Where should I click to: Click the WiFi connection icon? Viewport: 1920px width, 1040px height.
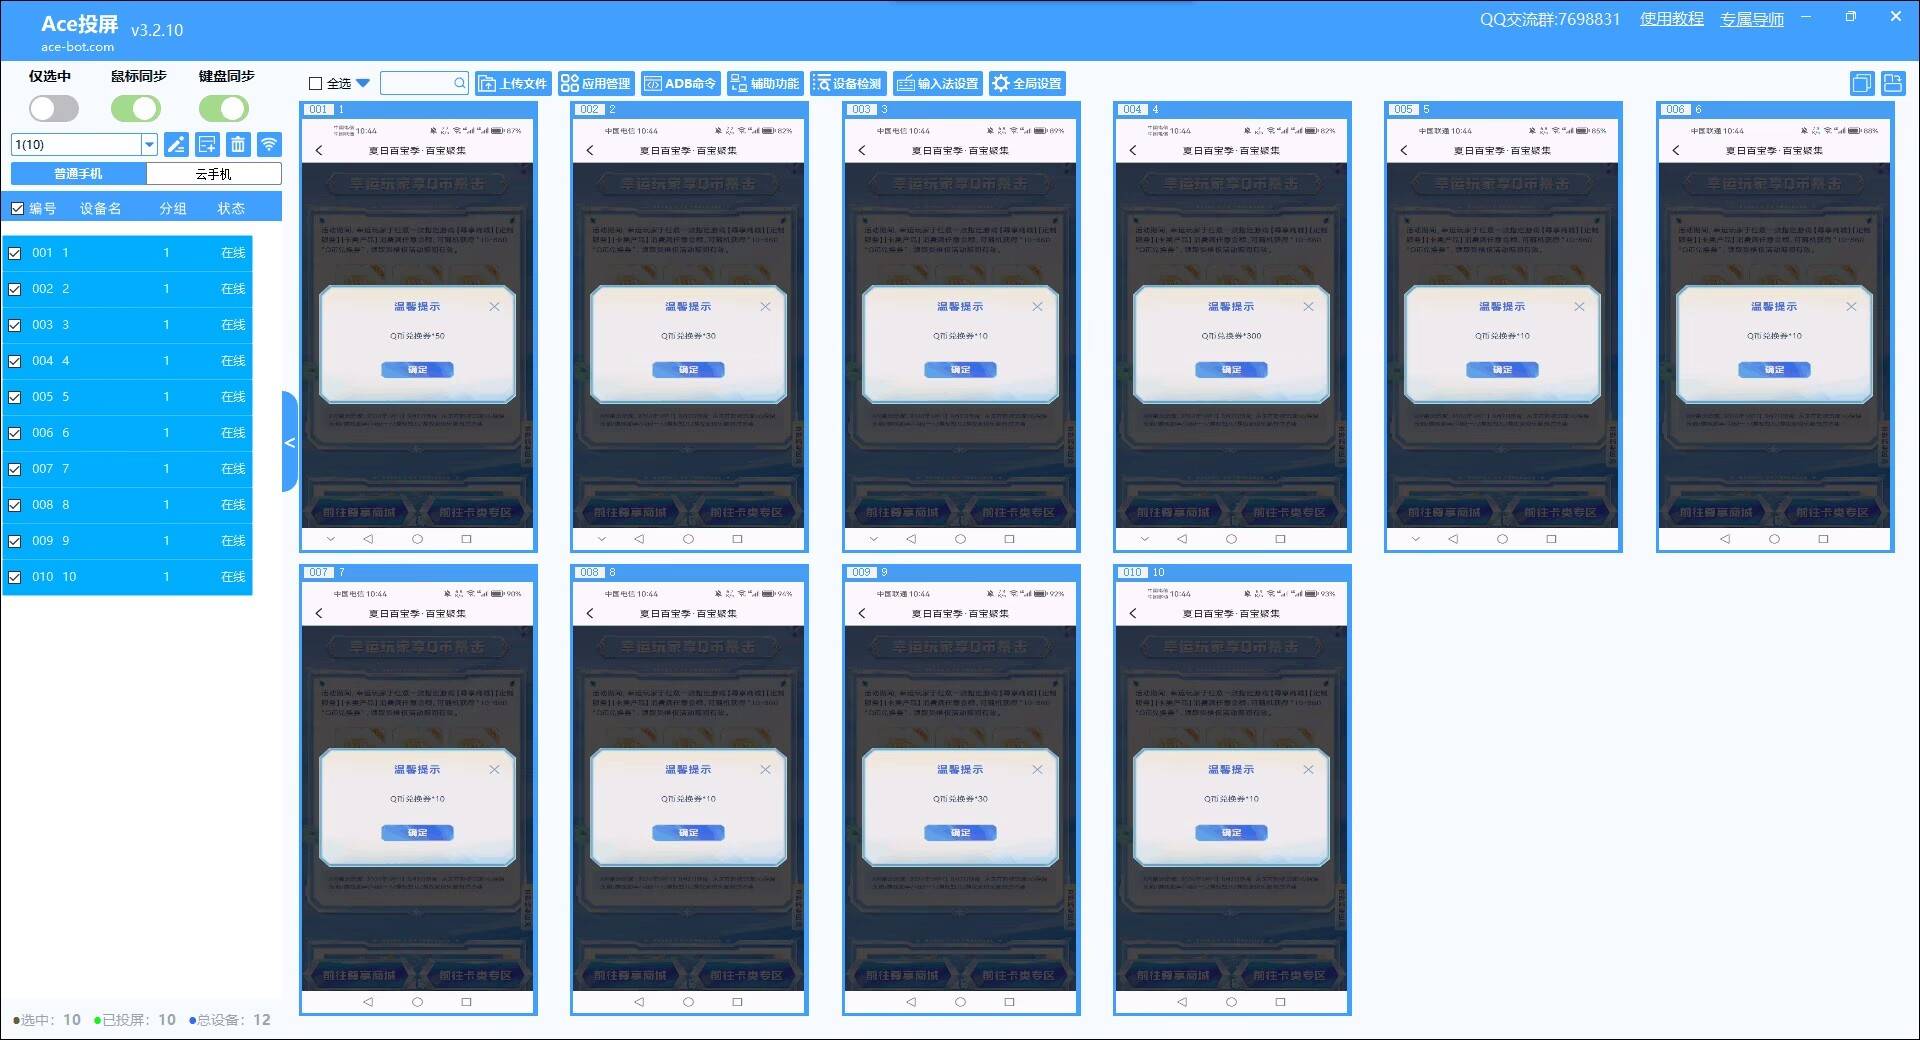click(269, 144)
